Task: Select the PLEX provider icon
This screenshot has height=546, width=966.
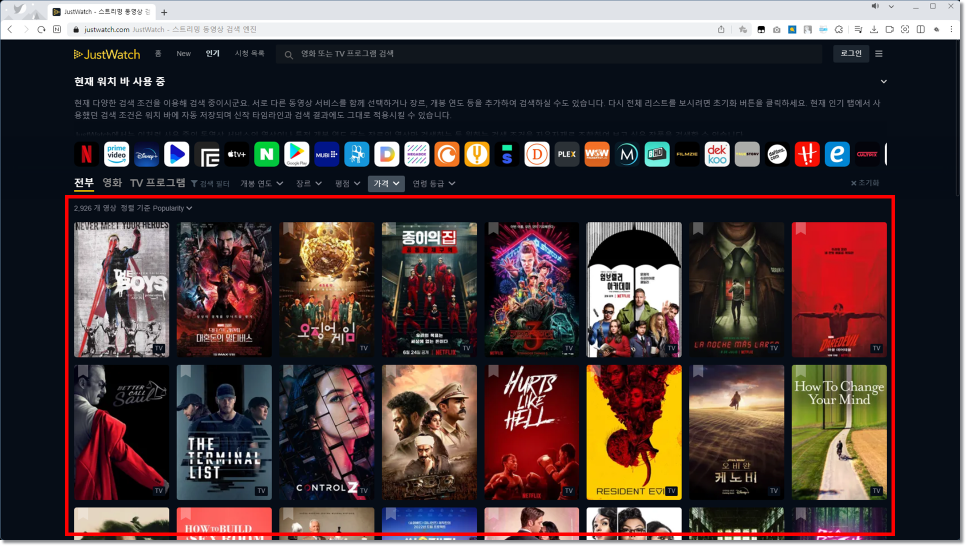Action: point(567,155)
